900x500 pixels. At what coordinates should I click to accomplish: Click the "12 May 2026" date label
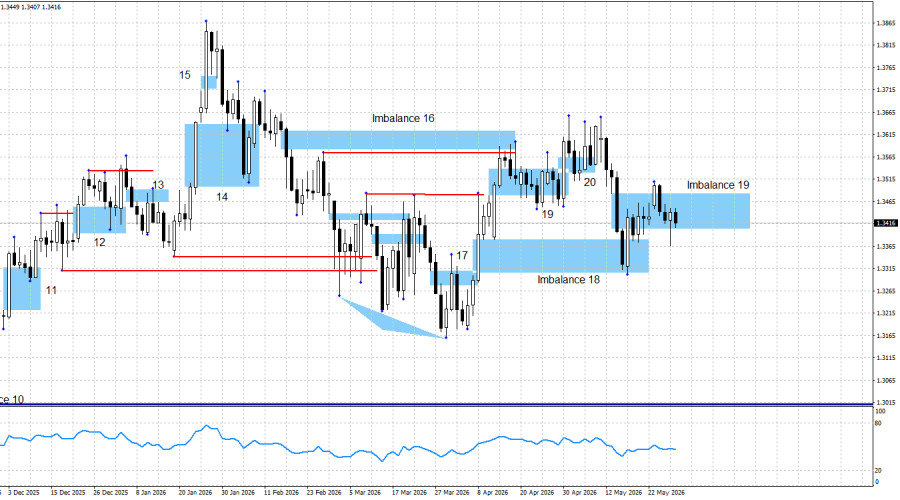624,493
